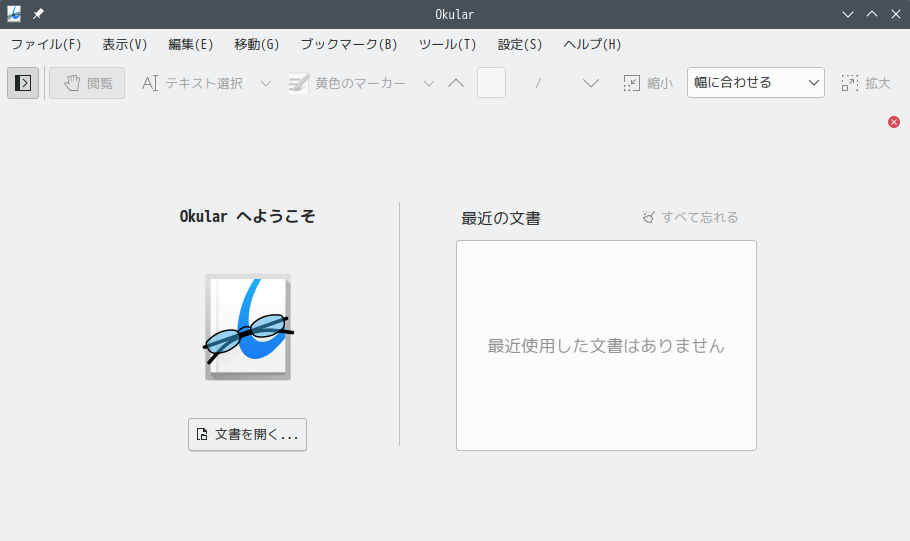This screenshot has width=910, height=541.
Task: Open the ファイル(F) menu
Action: coord(46,45)
